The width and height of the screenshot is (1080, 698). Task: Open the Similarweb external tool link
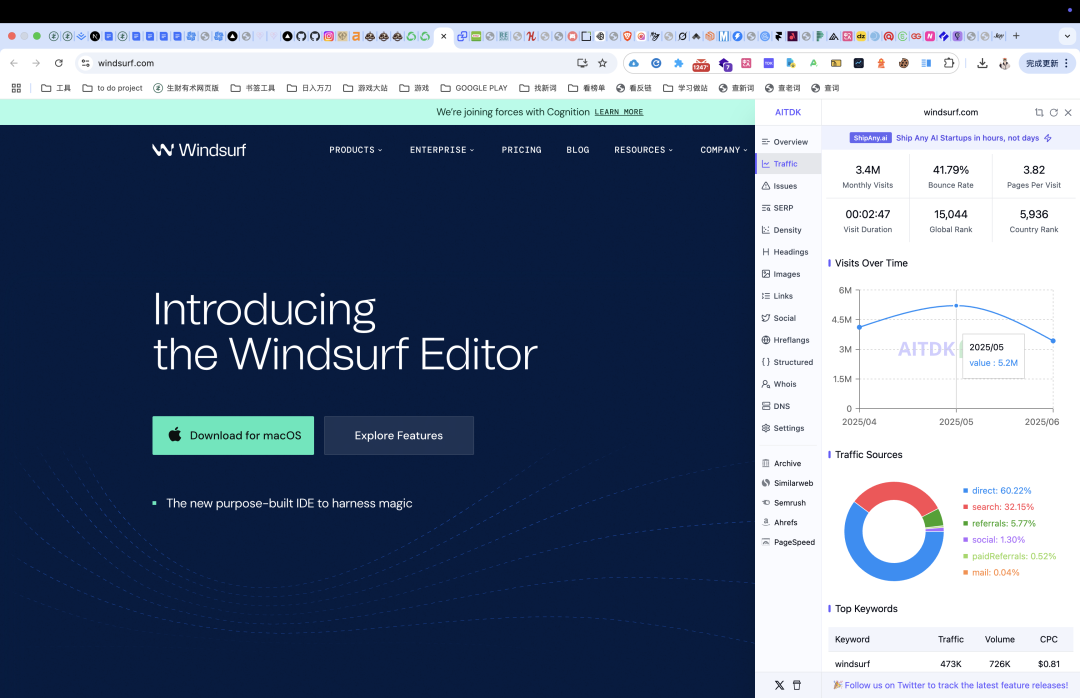pos(787,484)
